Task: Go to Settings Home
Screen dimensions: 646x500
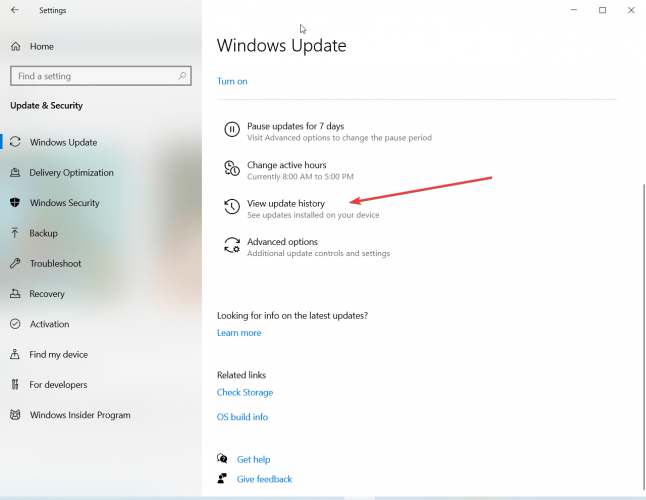Action: pyautogui.click(x=41, y=47)
